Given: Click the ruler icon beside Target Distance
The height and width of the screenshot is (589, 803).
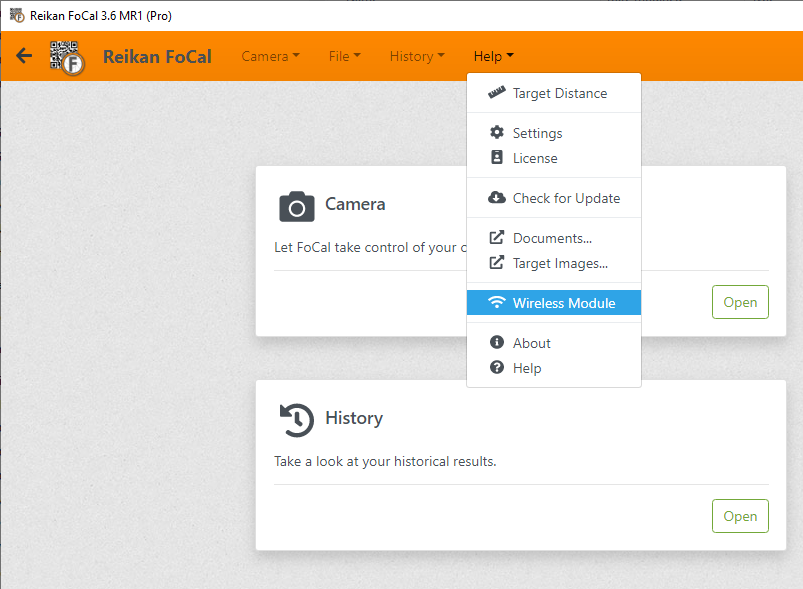Looking at the screenshot, I should pyautogui.click(x=496, y=93).
